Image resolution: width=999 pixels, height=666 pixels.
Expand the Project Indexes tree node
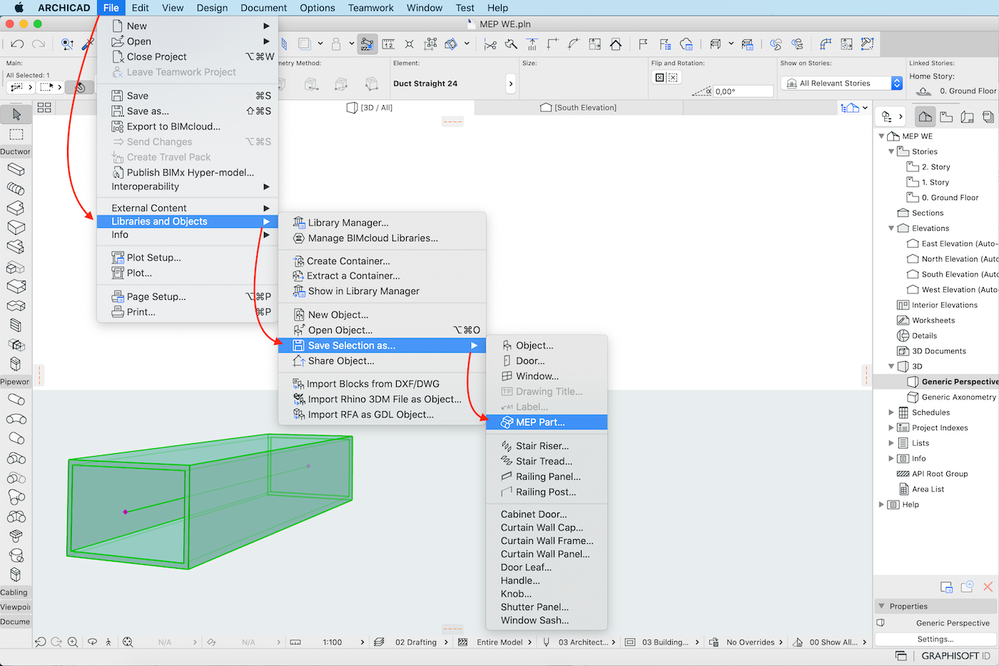[x=891, y=428]
